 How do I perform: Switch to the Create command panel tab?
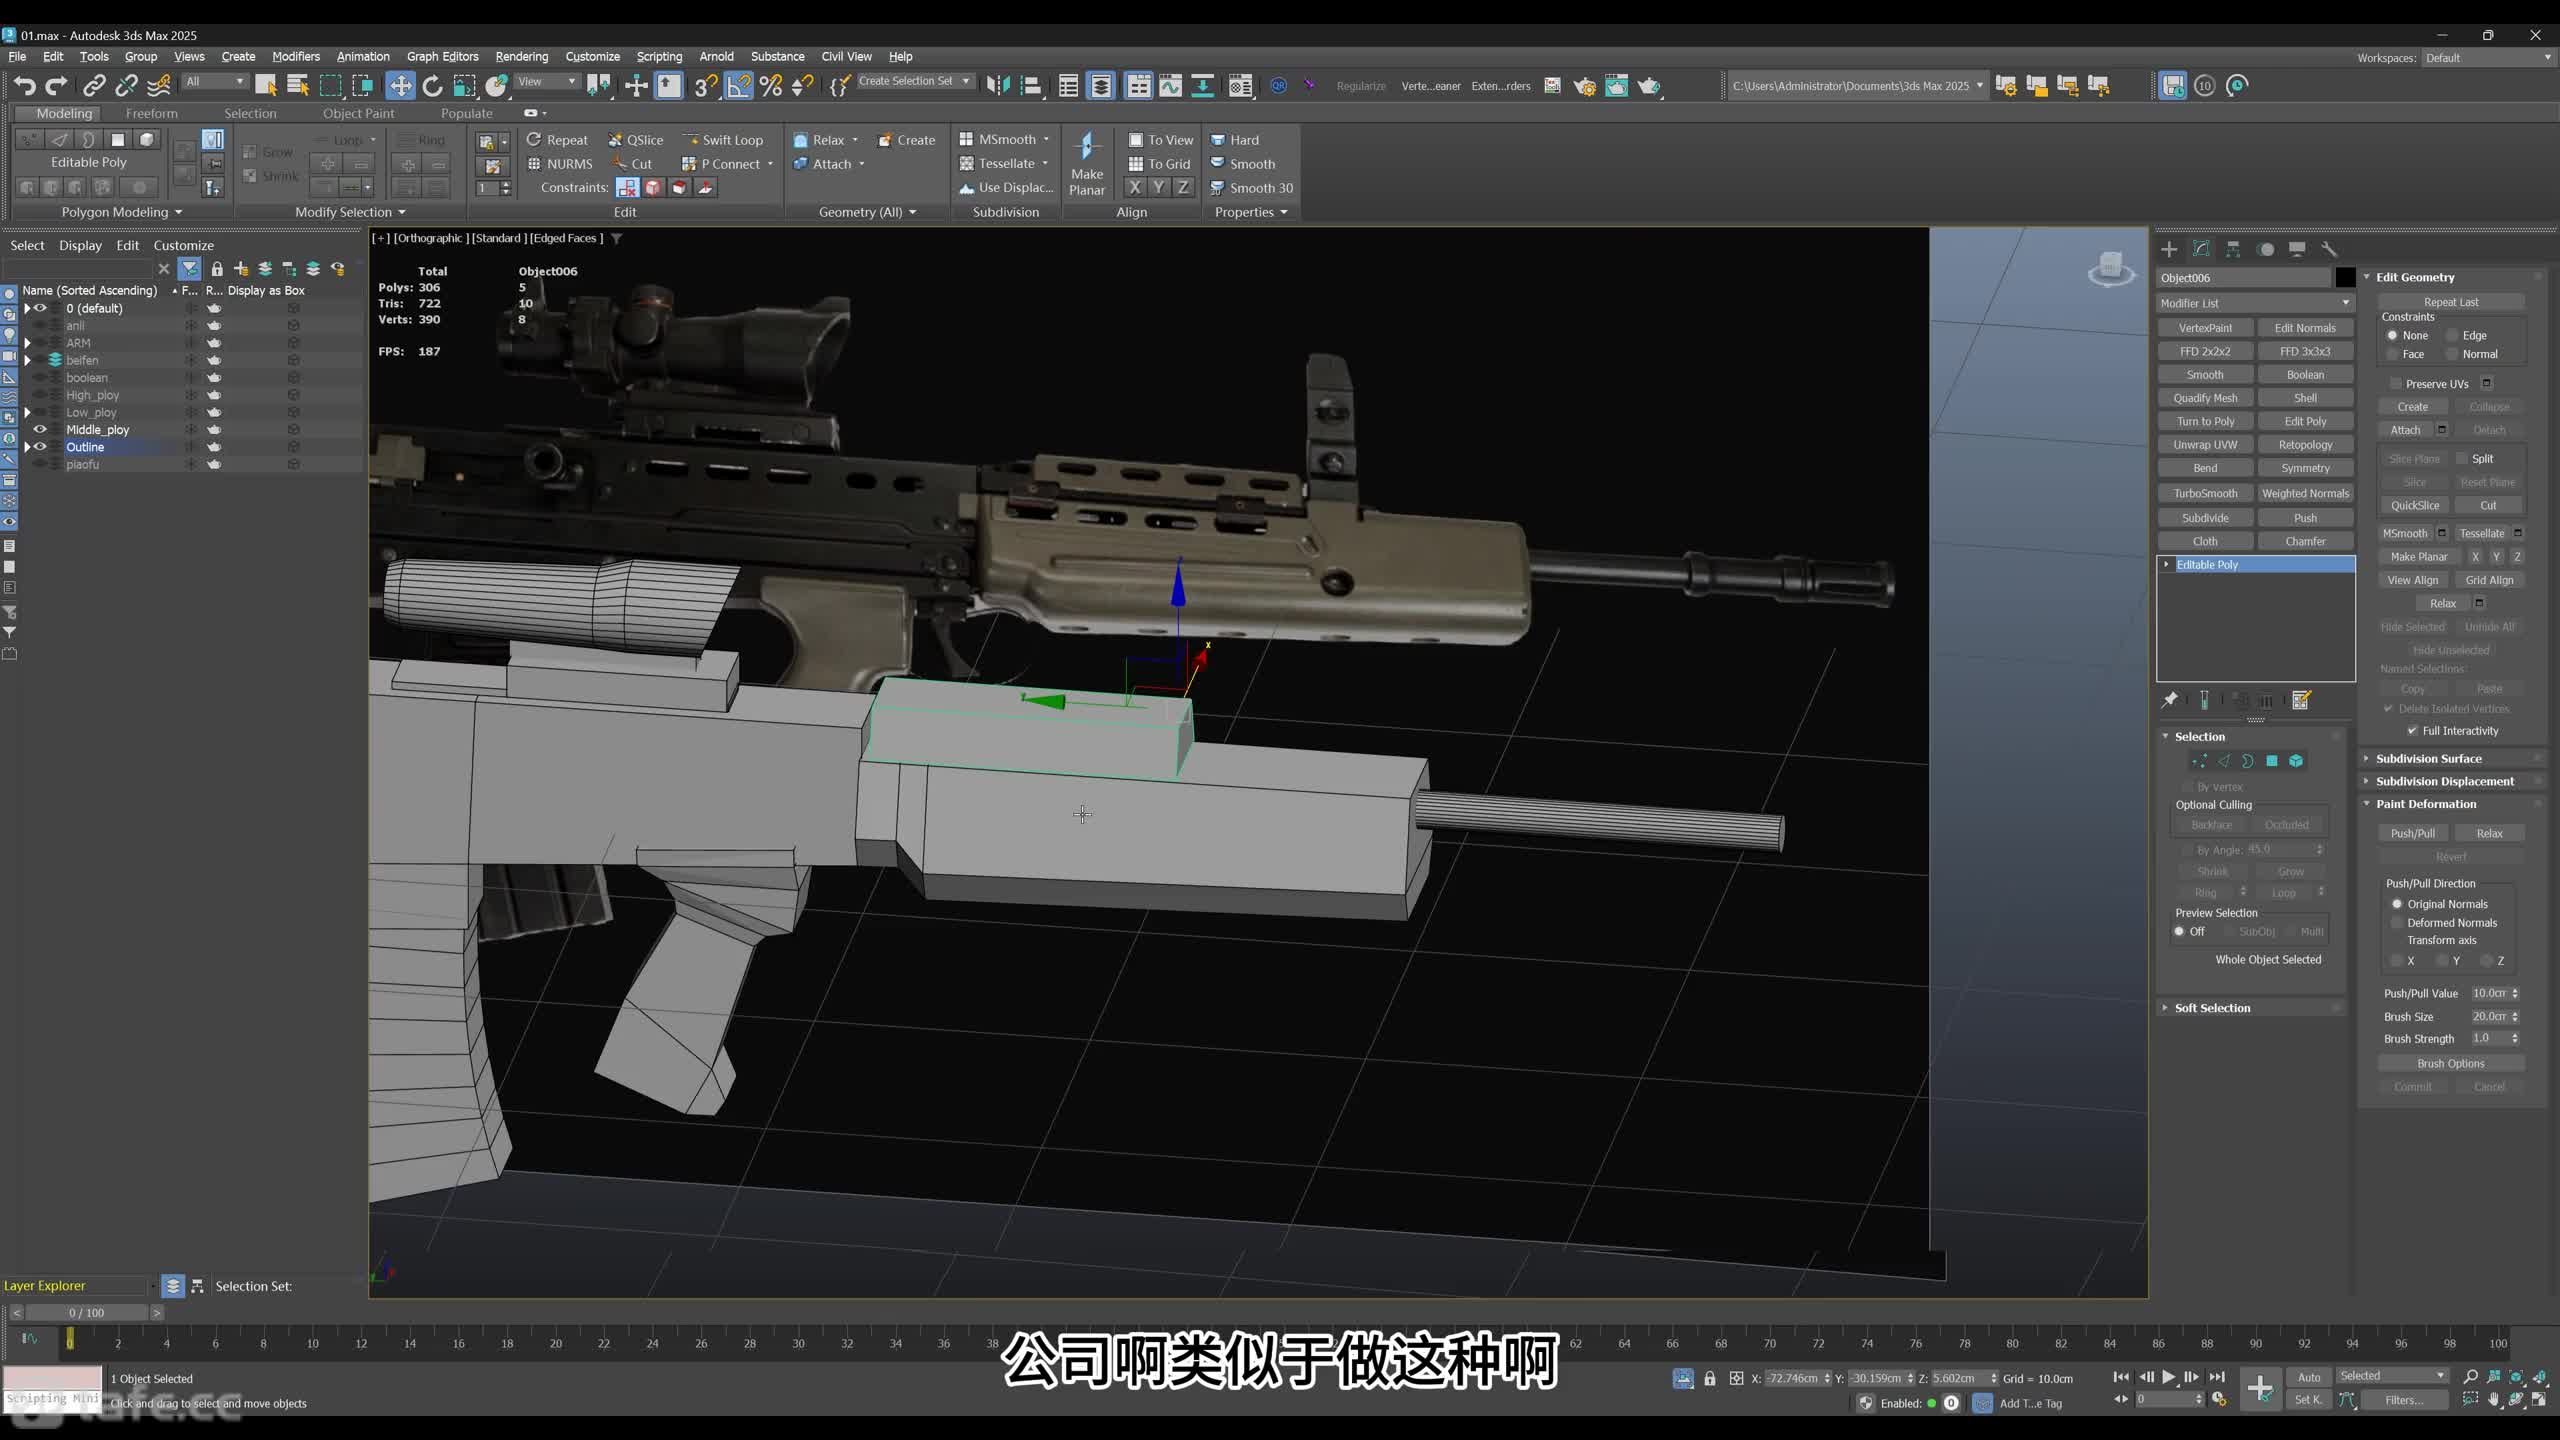(2169, 249)
